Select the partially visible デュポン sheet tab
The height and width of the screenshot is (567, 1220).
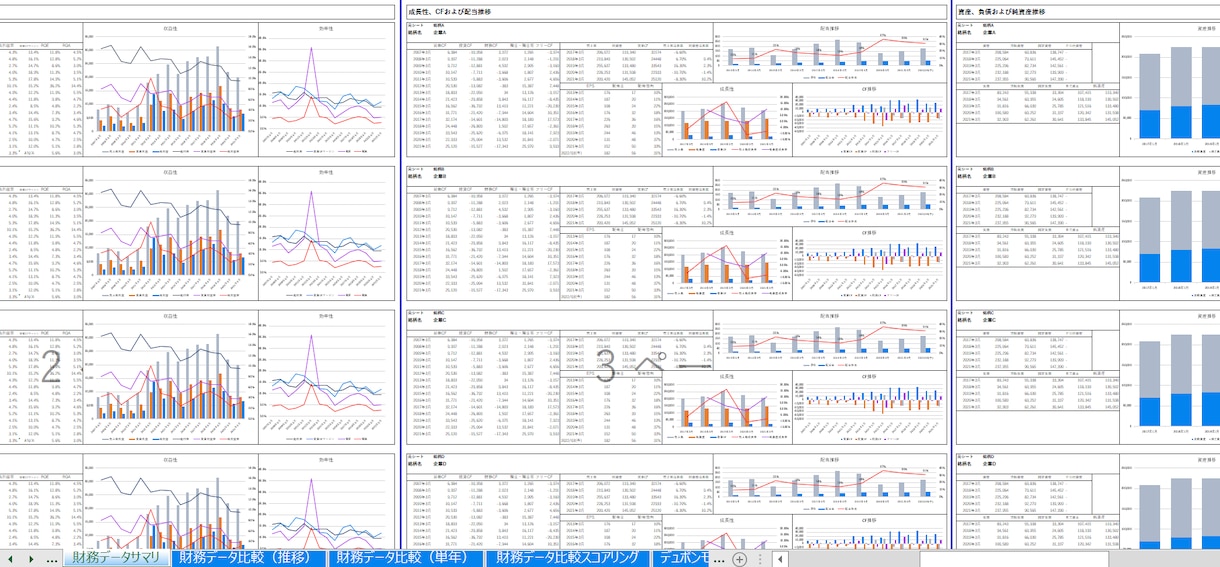tap(682, 558)
